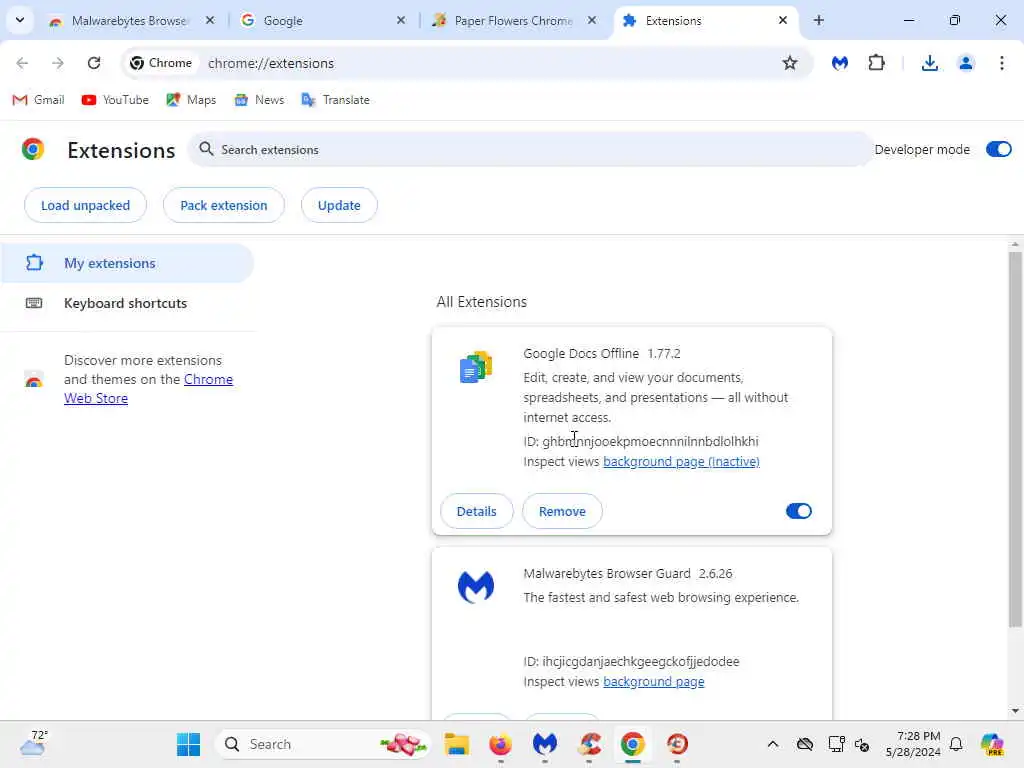Screen dimensions: 1024x768
Task: Open the tab search dropdown arrow
Action: pyautogui.click(x=20, y=20)
